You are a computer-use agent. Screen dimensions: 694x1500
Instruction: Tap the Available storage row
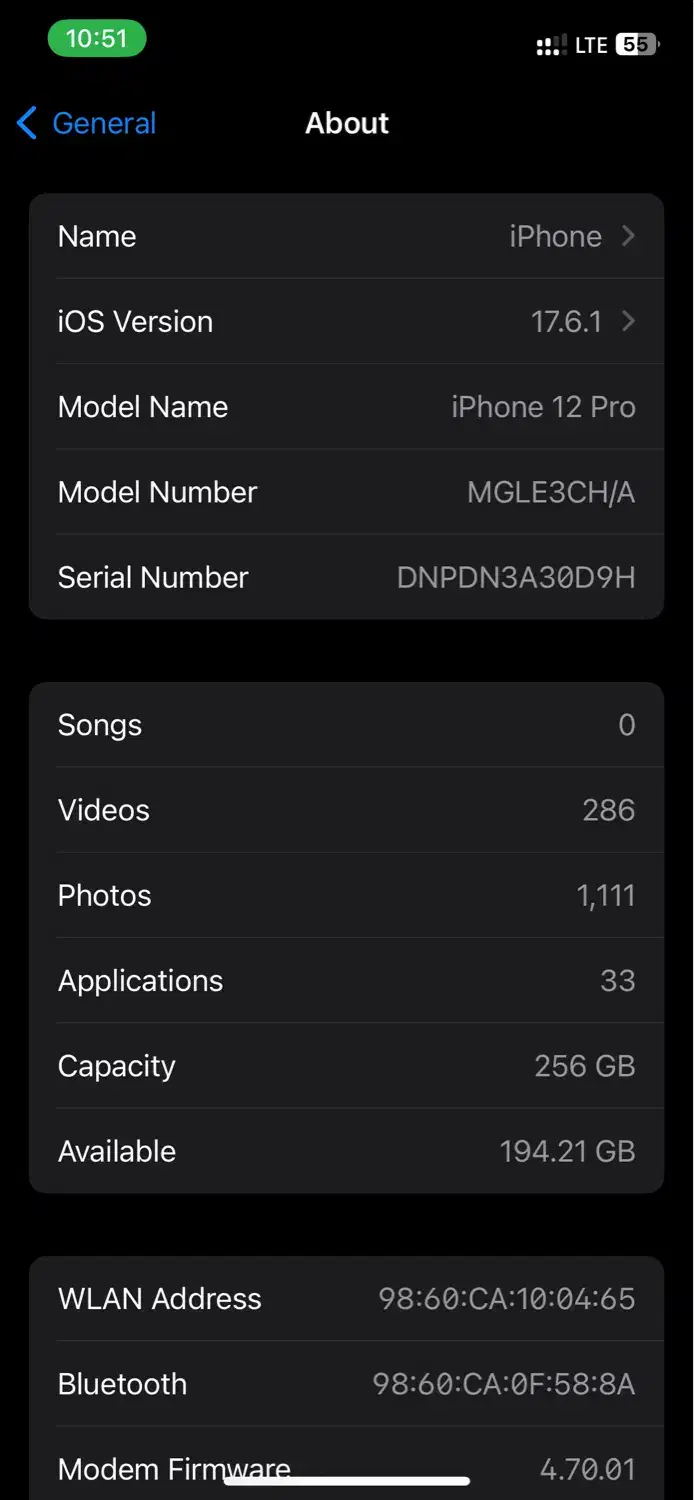pos(346,1151)
